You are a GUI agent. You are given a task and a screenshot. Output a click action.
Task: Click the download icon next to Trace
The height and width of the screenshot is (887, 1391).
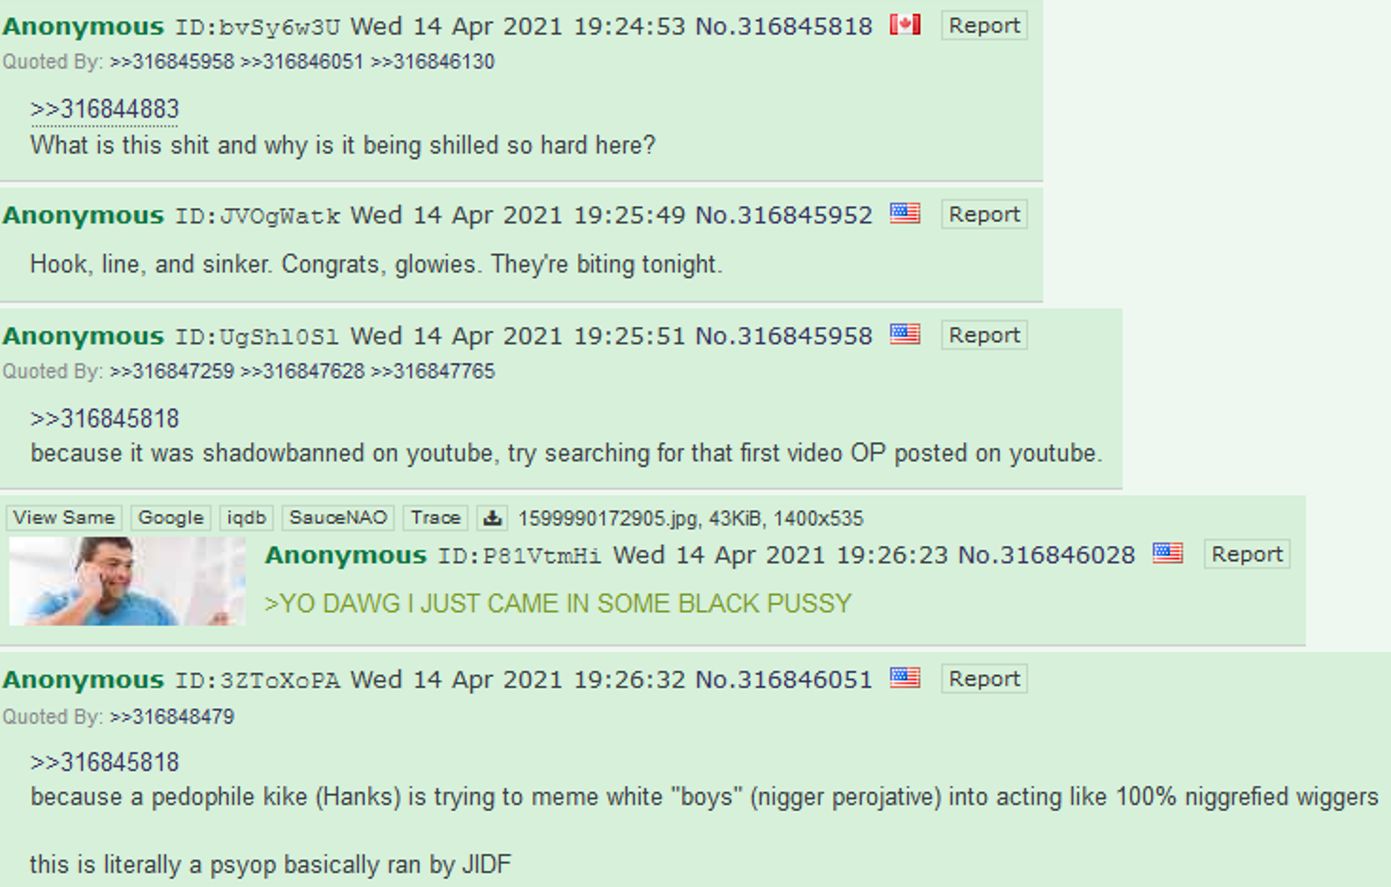(x=491, y=518)
